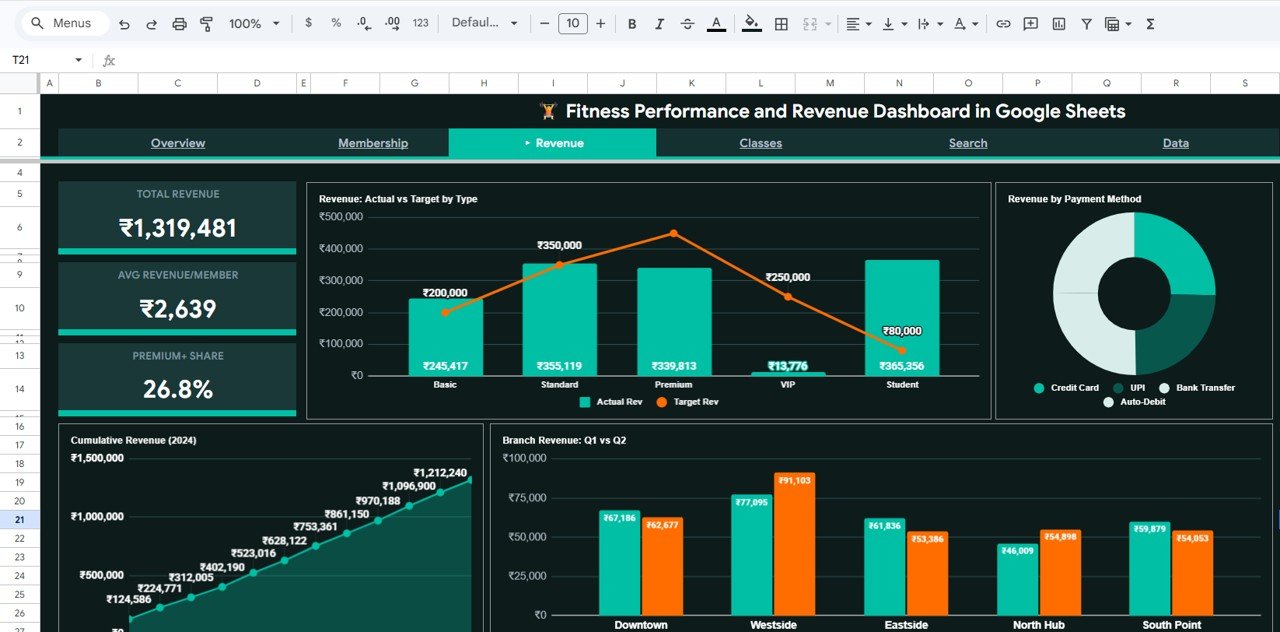Toggle italic formatting
The width and height of the screenshot is (1280, 632).
click(660, 22)
